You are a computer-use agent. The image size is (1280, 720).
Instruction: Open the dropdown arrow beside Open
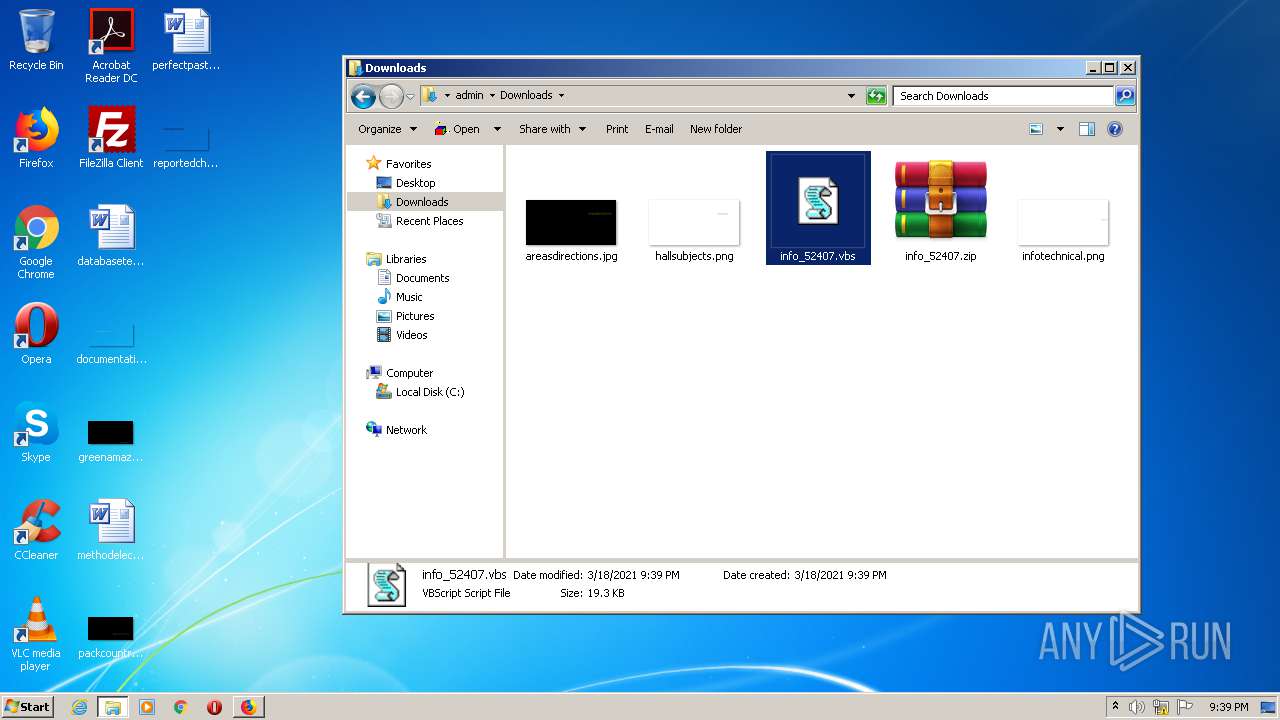coord(496,129)
